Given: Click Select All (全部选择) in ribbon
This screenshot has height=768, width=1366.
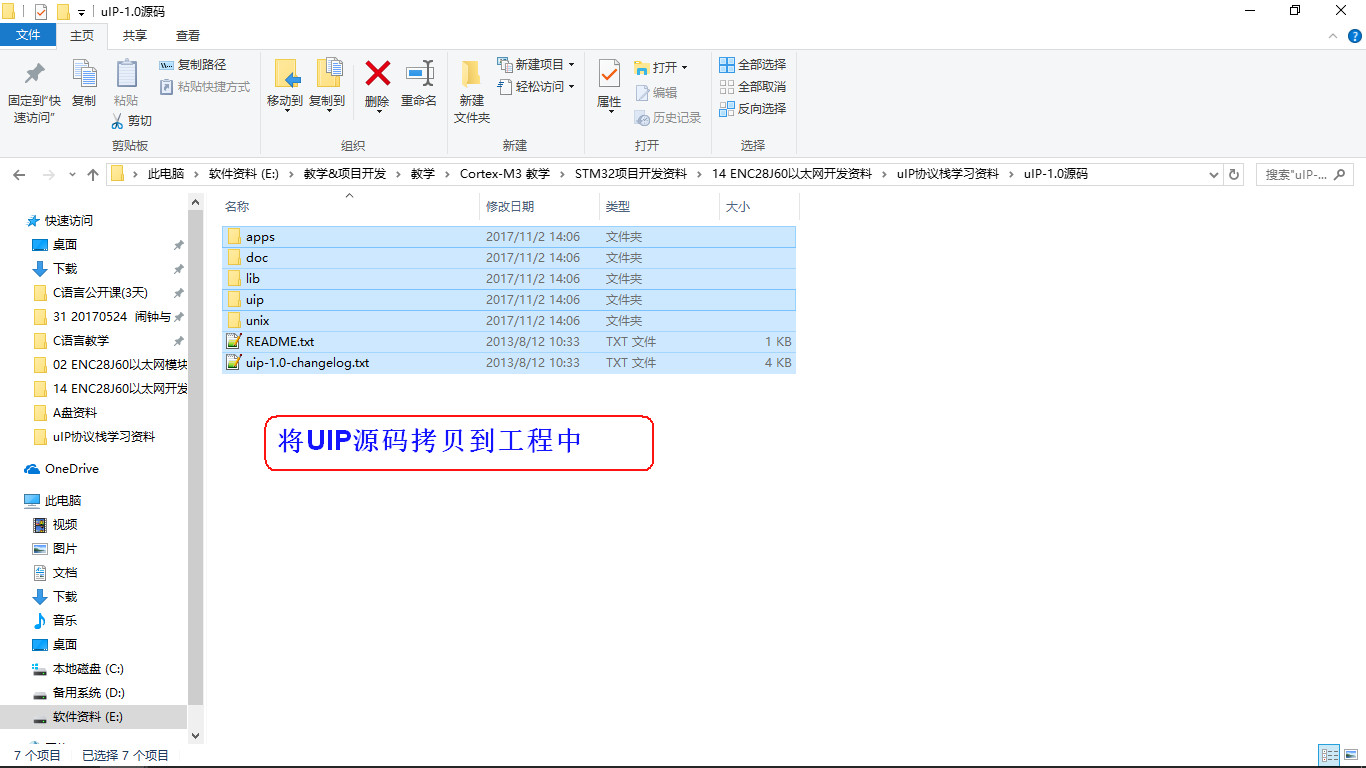Looking at the screenshot, I should (x=753, y=65).
